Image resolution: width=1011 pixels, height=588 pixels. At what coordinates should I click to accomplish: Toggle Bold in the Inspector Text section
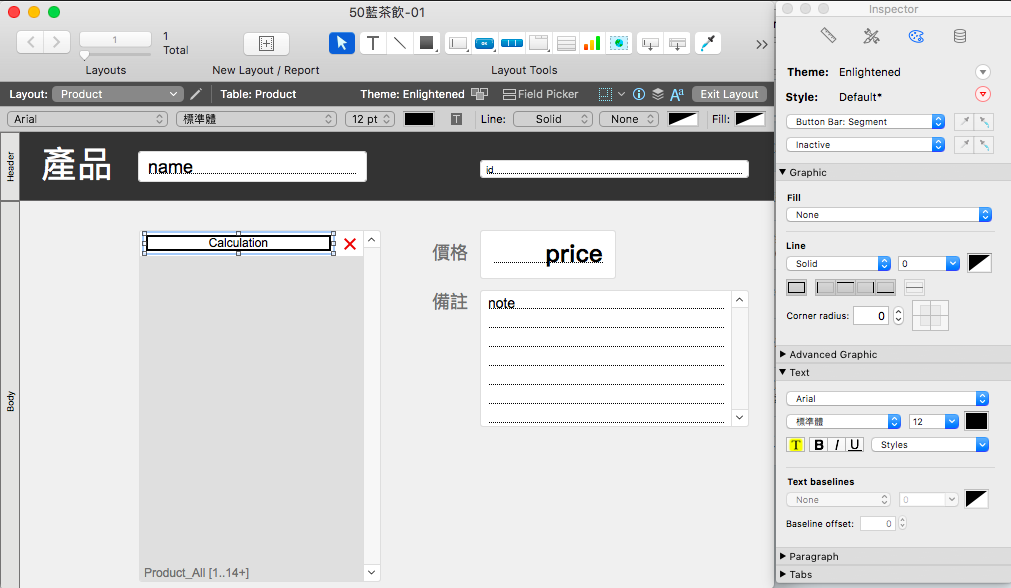point(819,445)
